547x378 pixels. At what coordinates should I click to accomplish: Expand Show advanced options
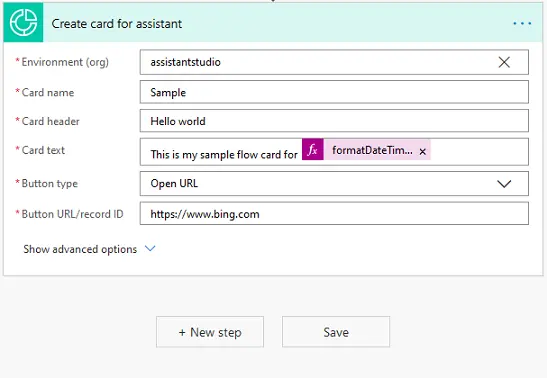pos(89,249)
